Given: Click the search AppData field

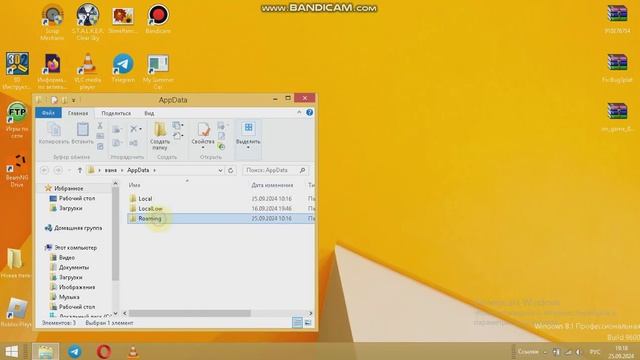Looking at the screenshot, I should 276,170.
